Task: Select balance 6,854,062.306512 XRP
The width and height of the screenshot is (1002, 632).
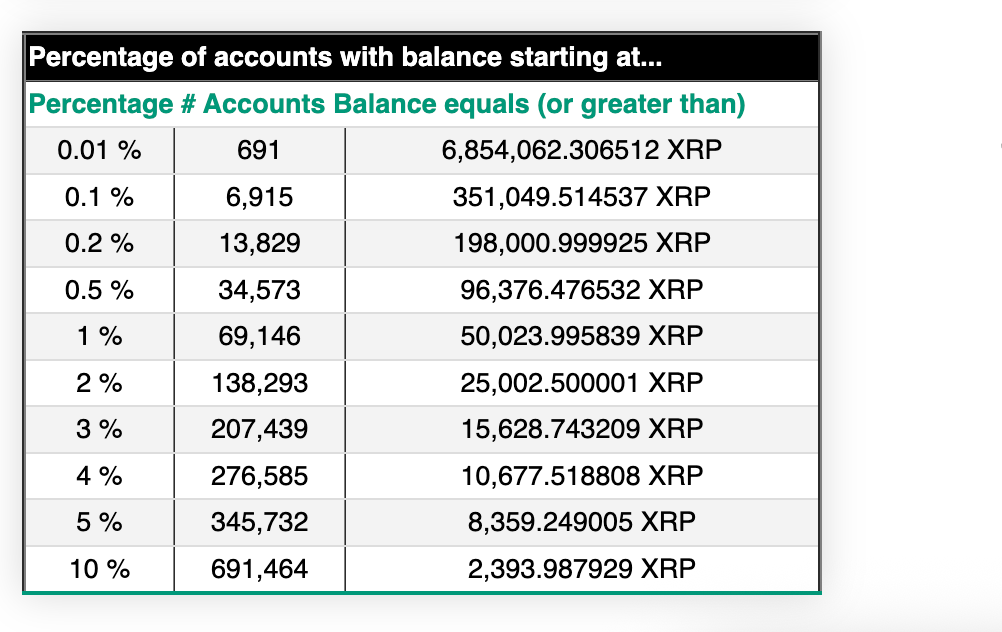Action: tap(582, 151)
